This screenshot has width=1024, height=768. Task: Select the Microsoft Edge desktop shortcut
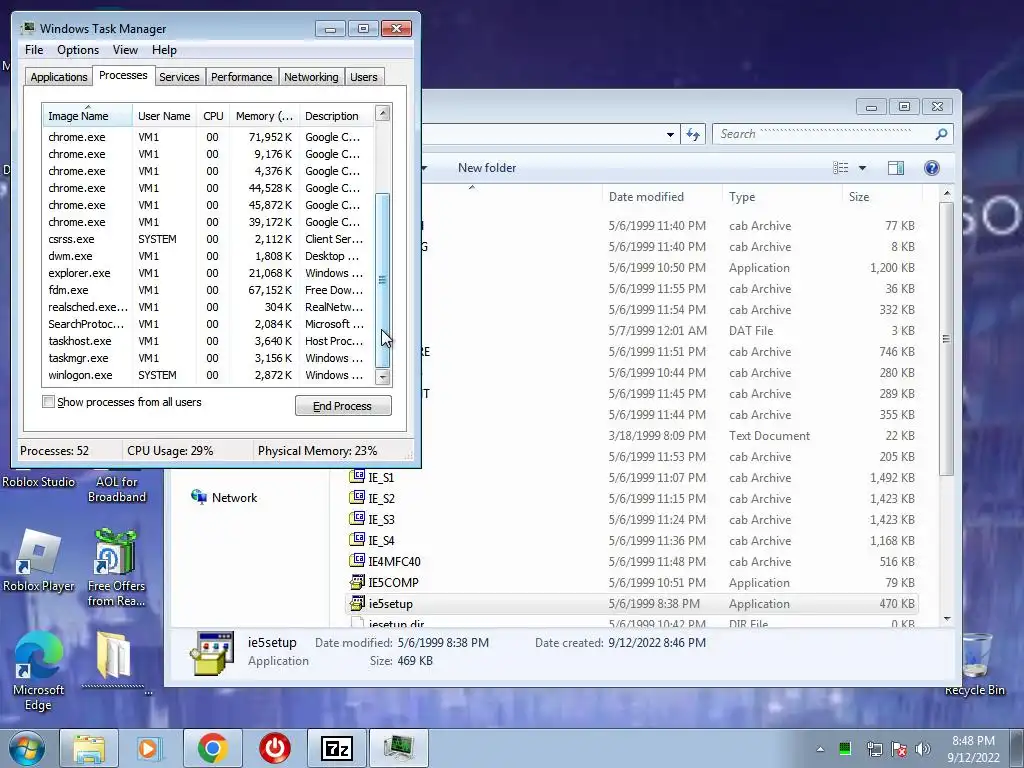(38, 671)
